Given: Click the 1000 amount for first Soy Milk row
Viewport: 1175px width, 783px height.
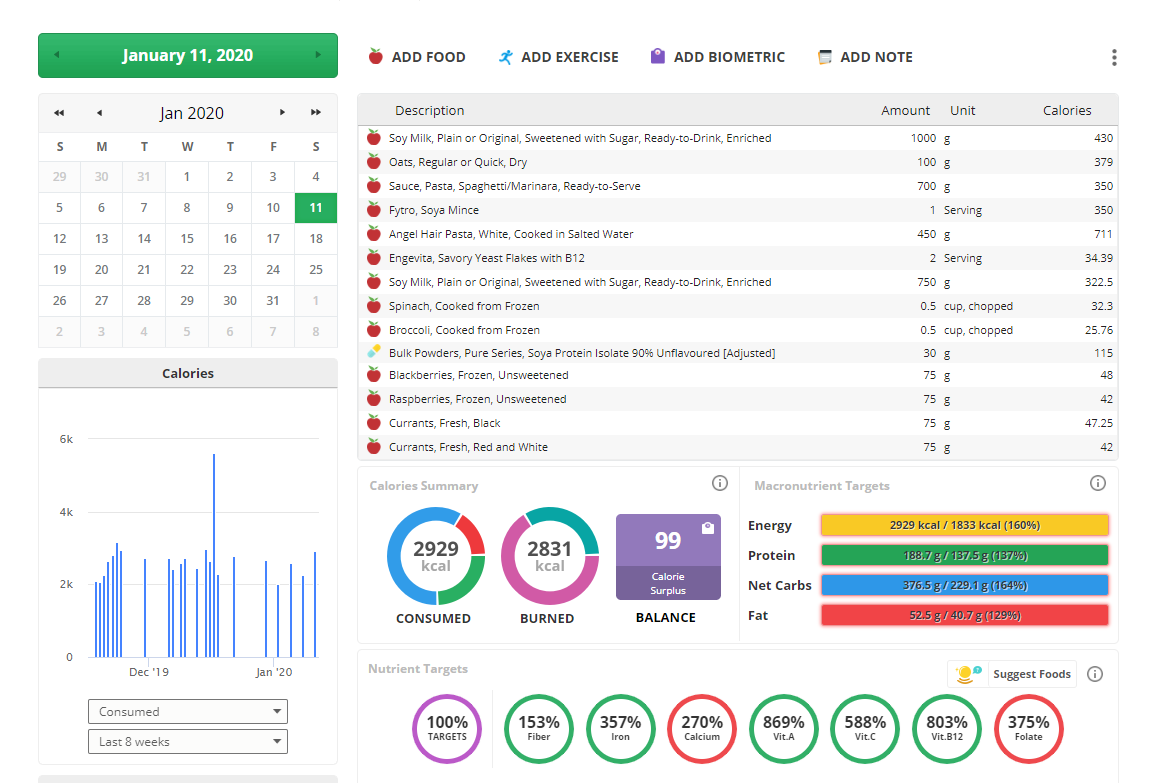Looking at the screenshot, I should [x=923, y=138].
